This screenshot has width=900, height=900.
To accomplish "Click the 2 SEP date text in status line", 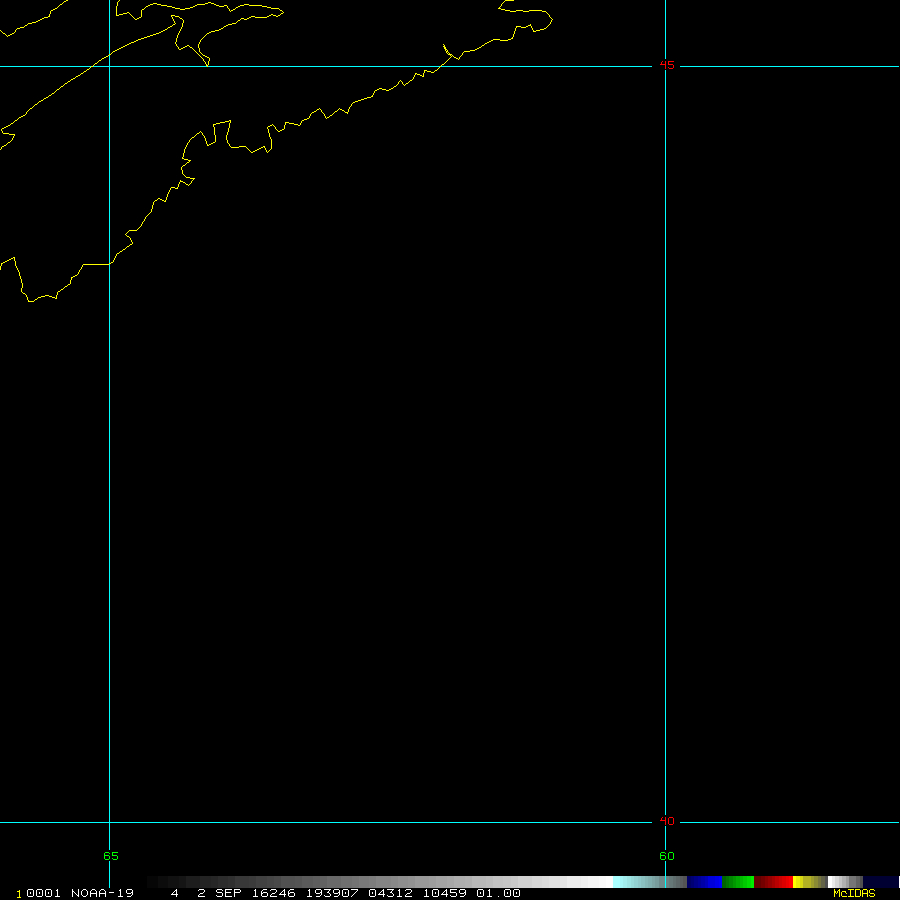I will [x=220, y=893].
